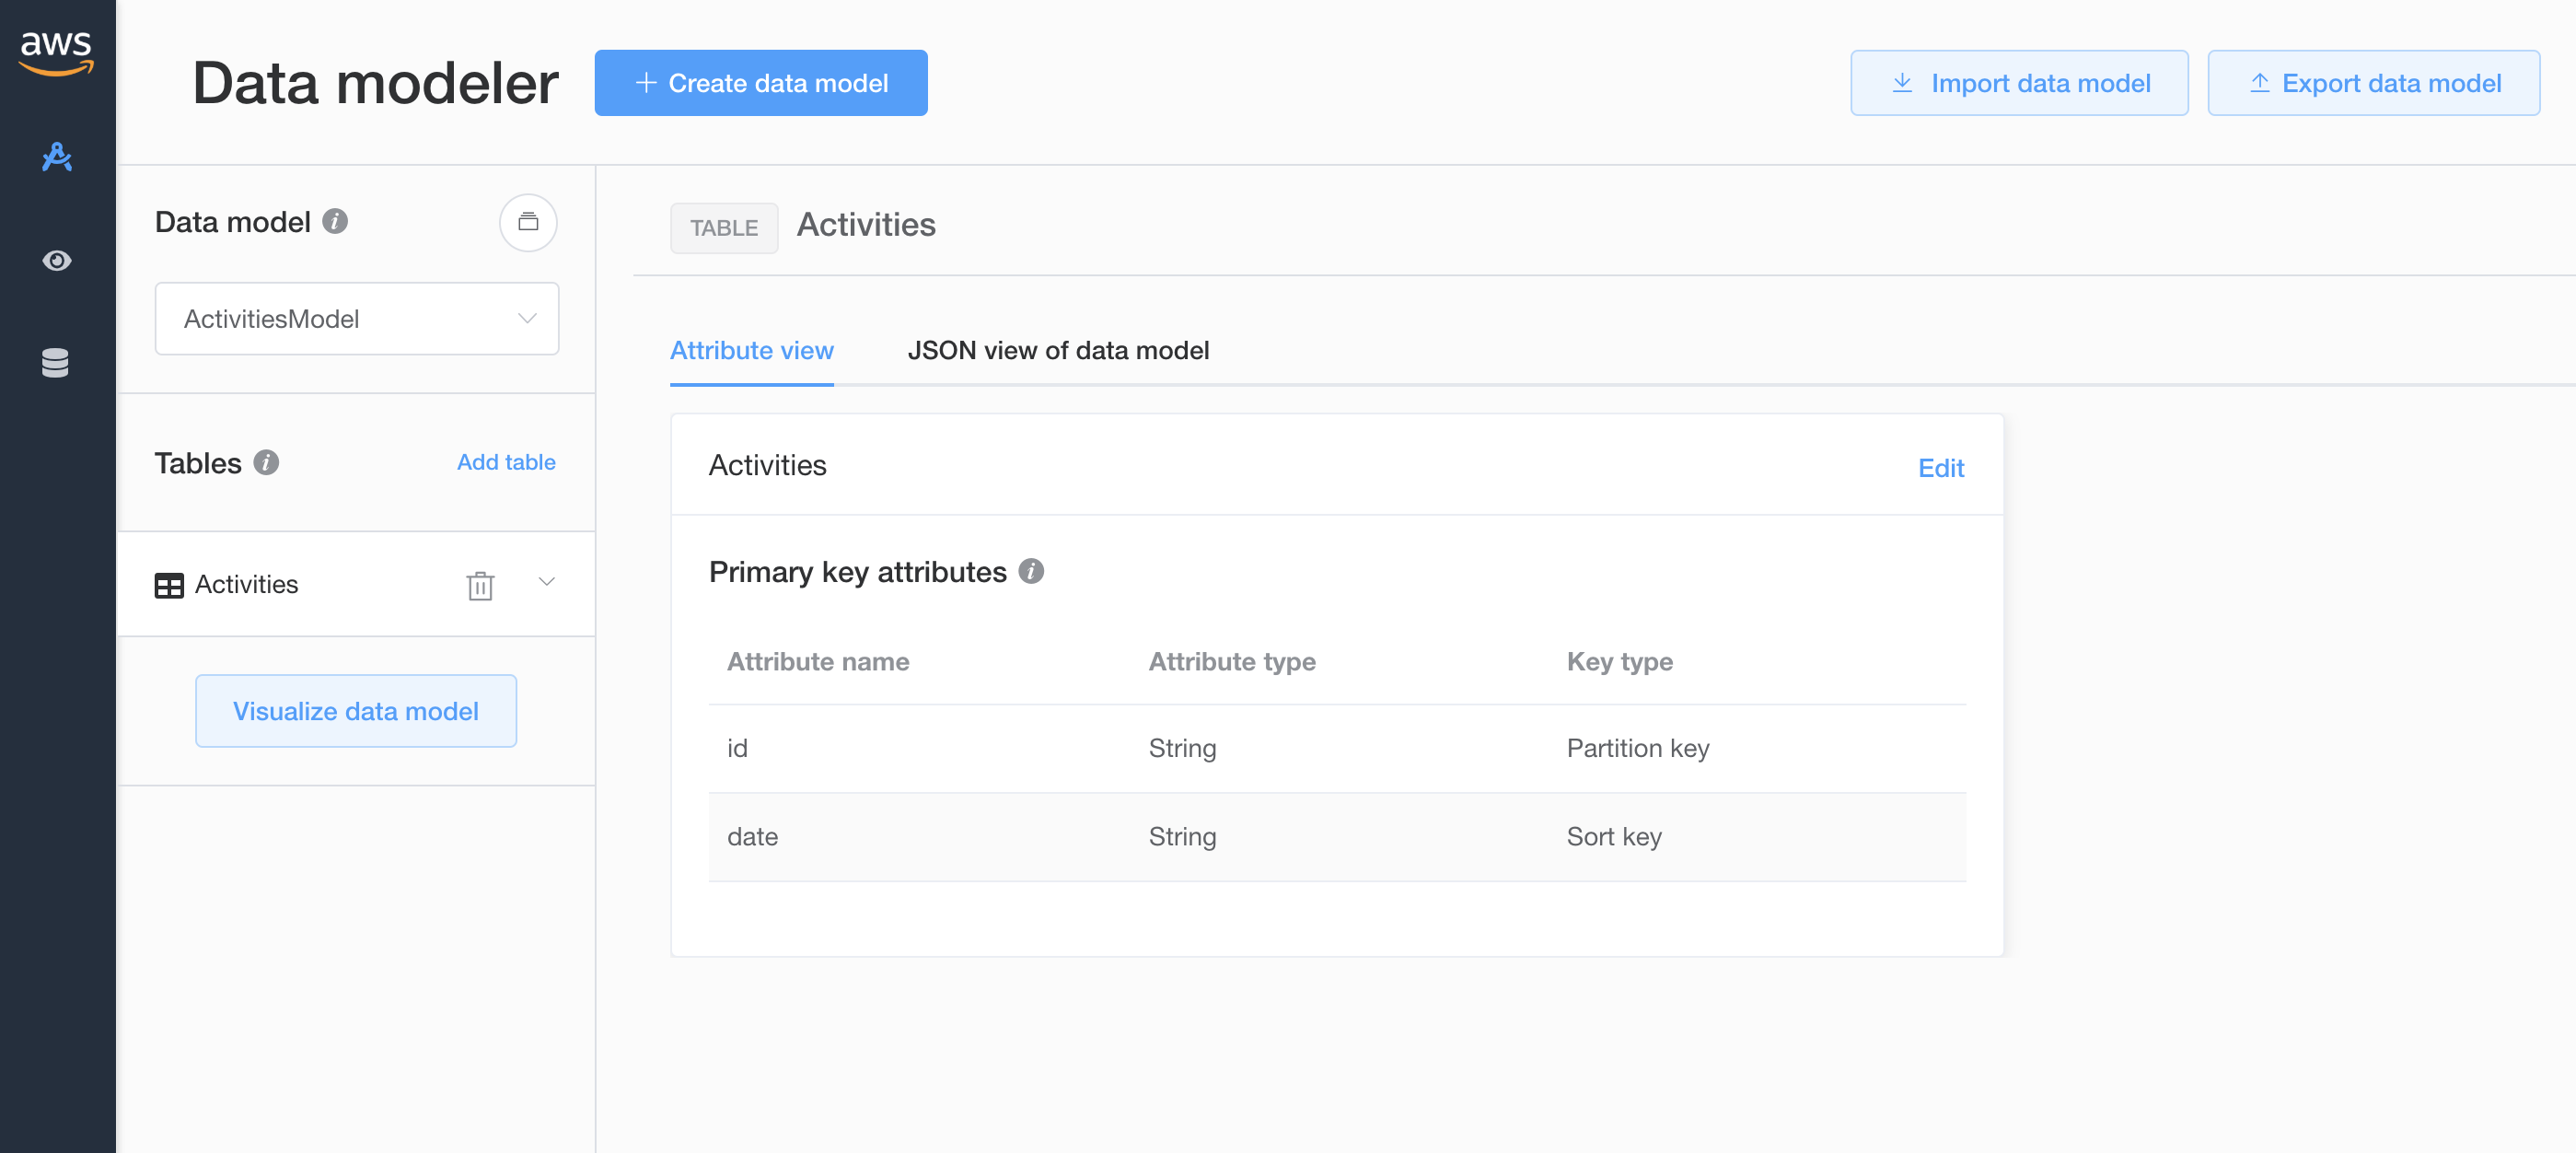Open the ActivitiesModel dropdown
This screenshot has height=1153, width=2576.
point(357,319)
